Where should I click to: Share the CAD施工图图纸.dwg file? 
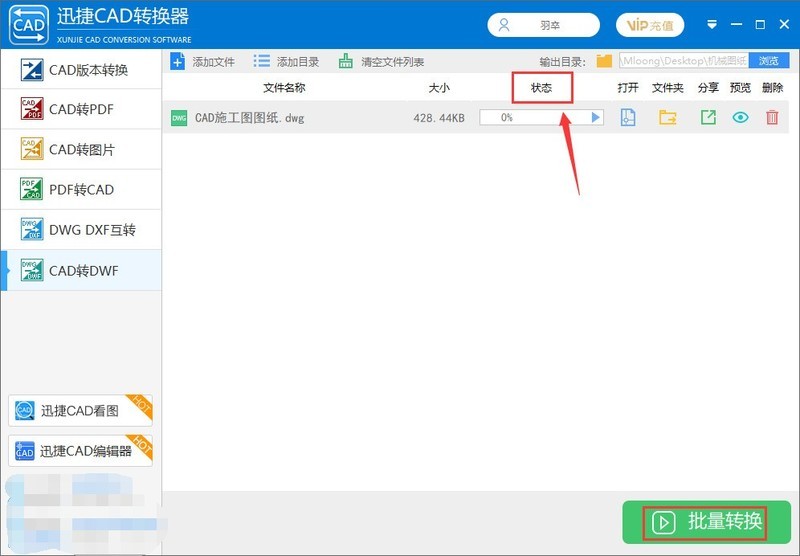click(708, 118)
